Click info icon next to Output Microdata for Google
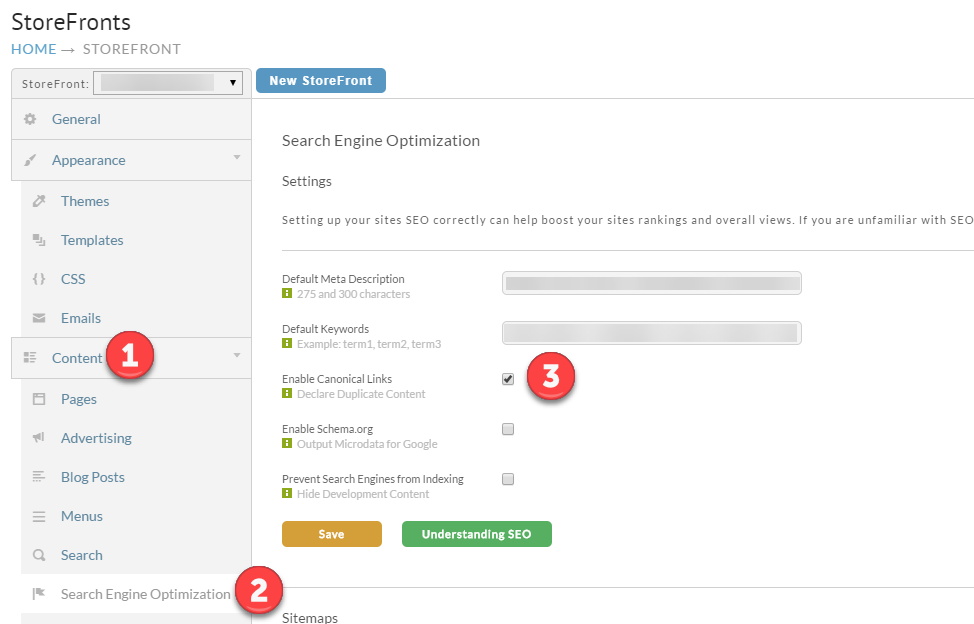 click(x=287, y=443)
